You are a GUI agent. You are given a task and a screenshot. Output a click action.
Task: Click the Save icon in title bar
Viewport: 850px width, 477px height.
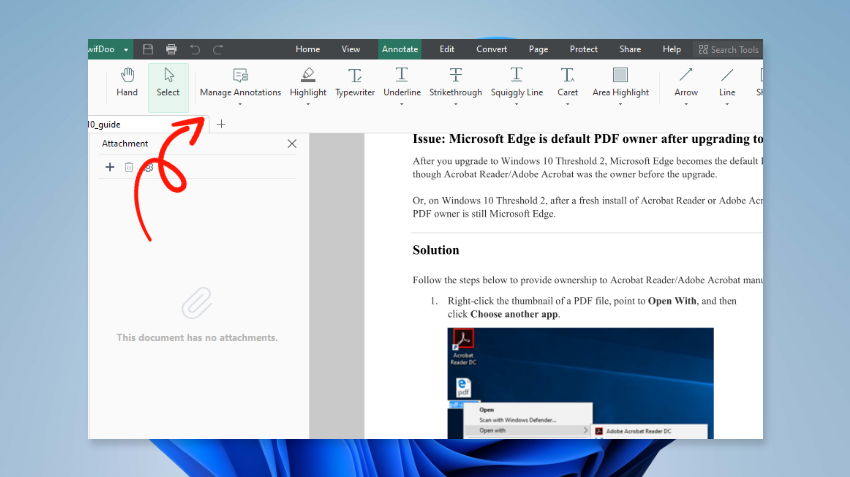(x=147, y=49)
